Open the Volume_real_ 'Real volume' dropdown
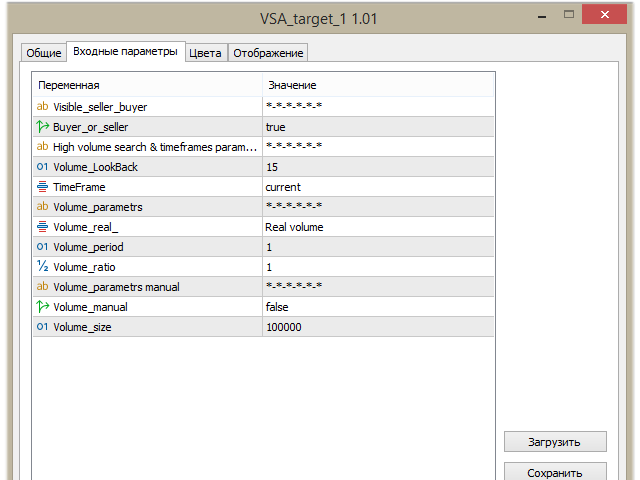Viewport: 640px width, 480px height. click(x=377, y=227)
